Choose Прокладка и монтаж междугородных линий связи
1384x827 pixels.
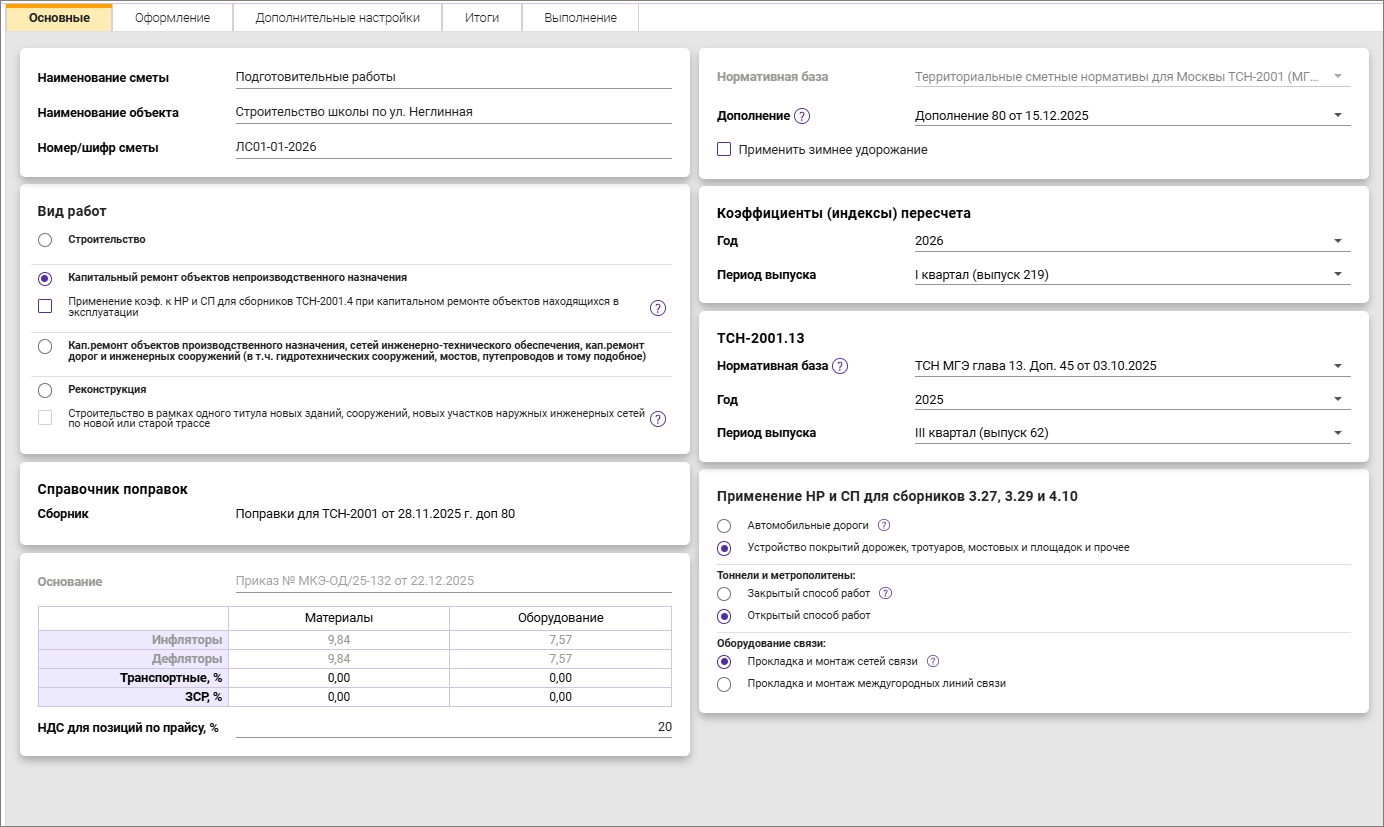click(725, 684)
